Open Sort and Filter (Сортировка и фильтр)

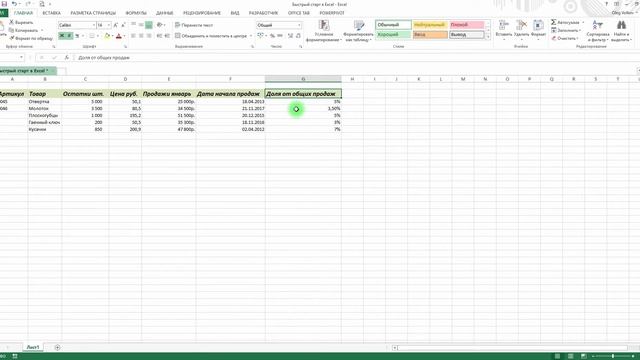point(598,31)
